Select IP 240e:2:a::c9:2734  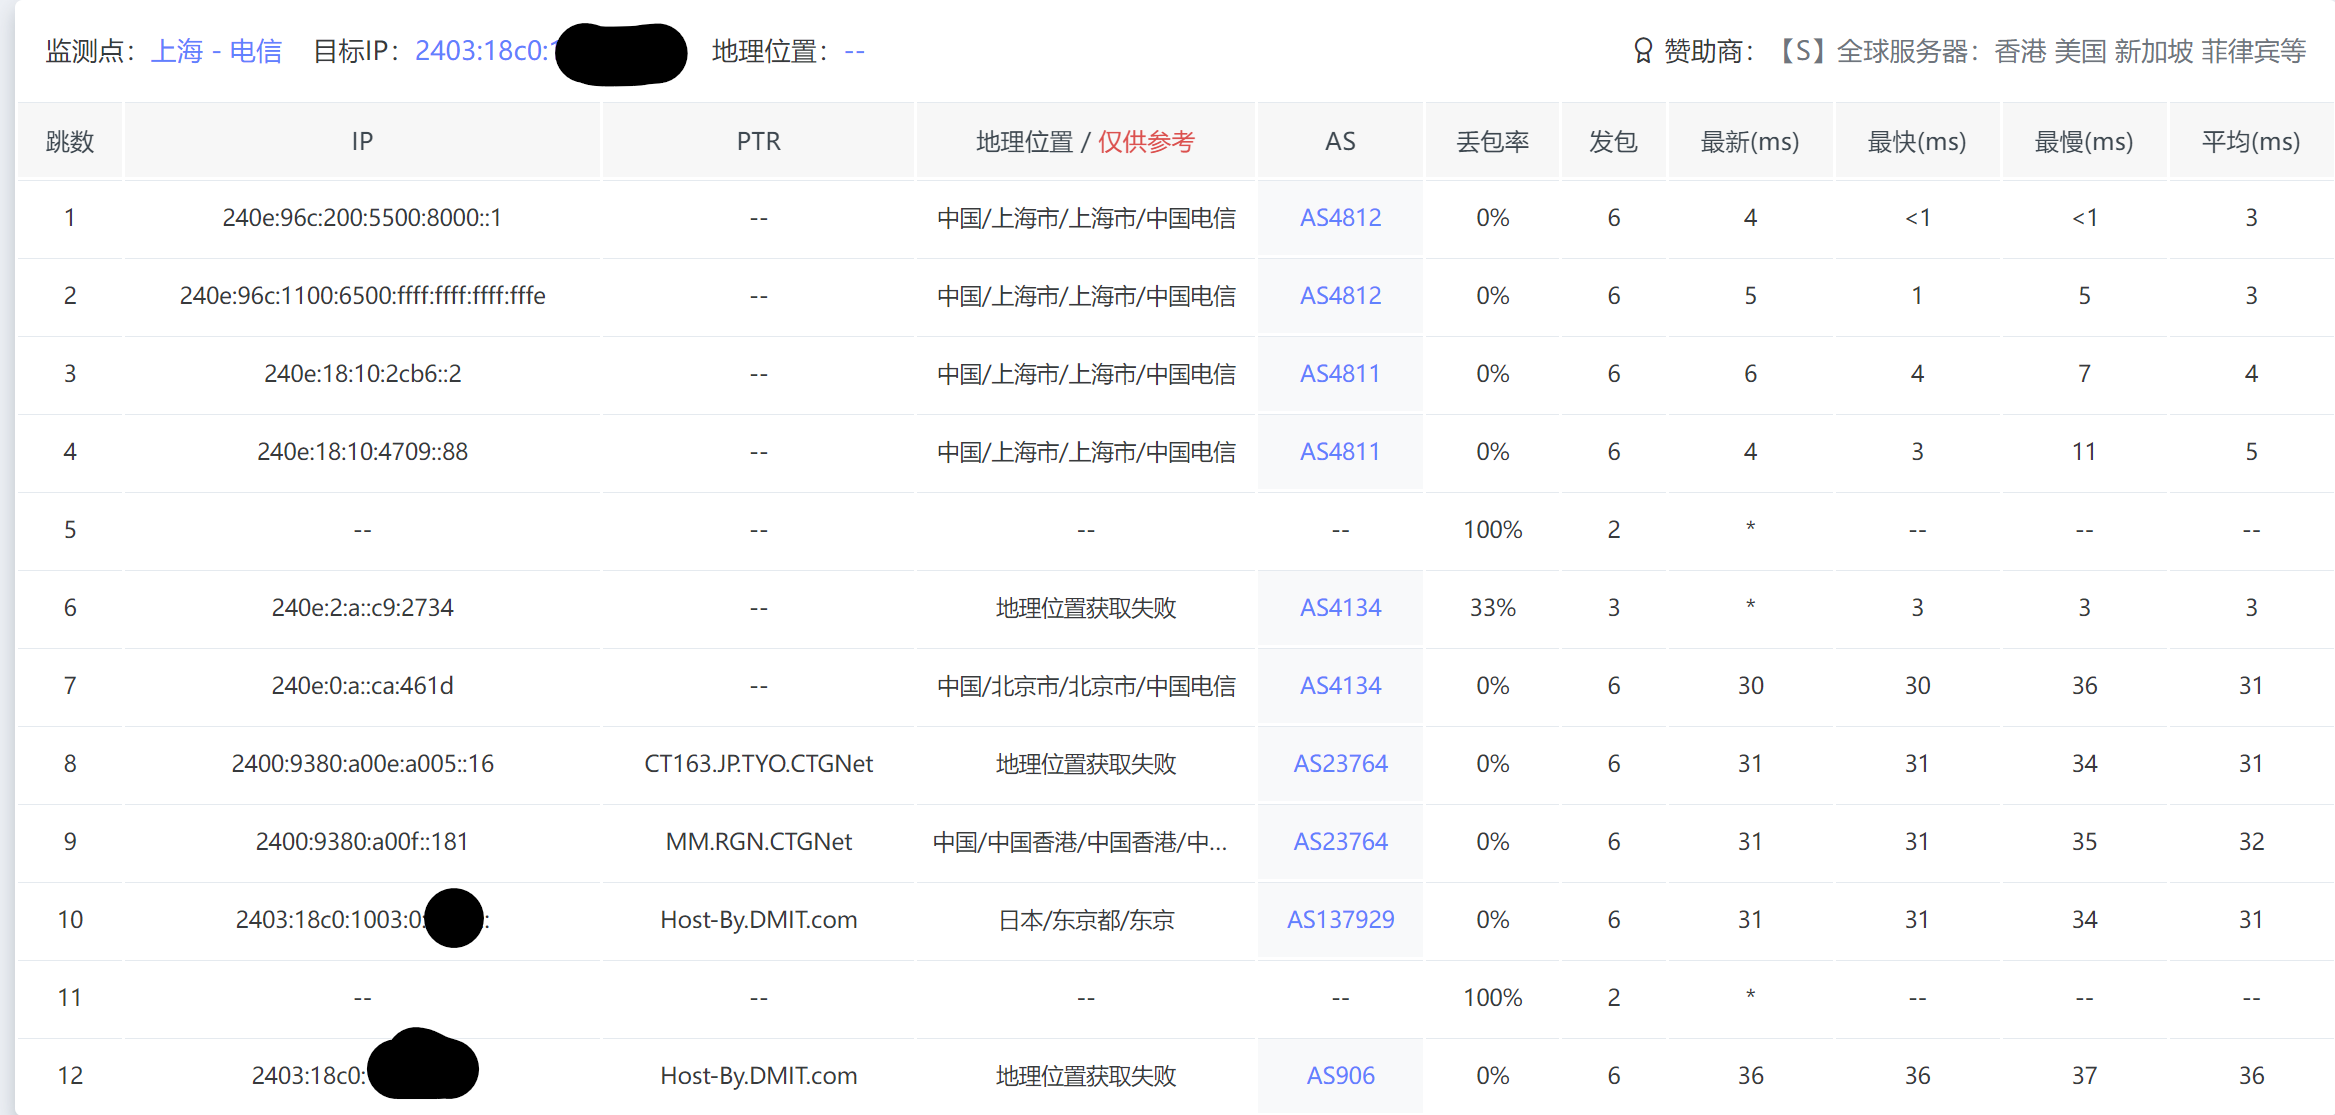click(362, 608)
